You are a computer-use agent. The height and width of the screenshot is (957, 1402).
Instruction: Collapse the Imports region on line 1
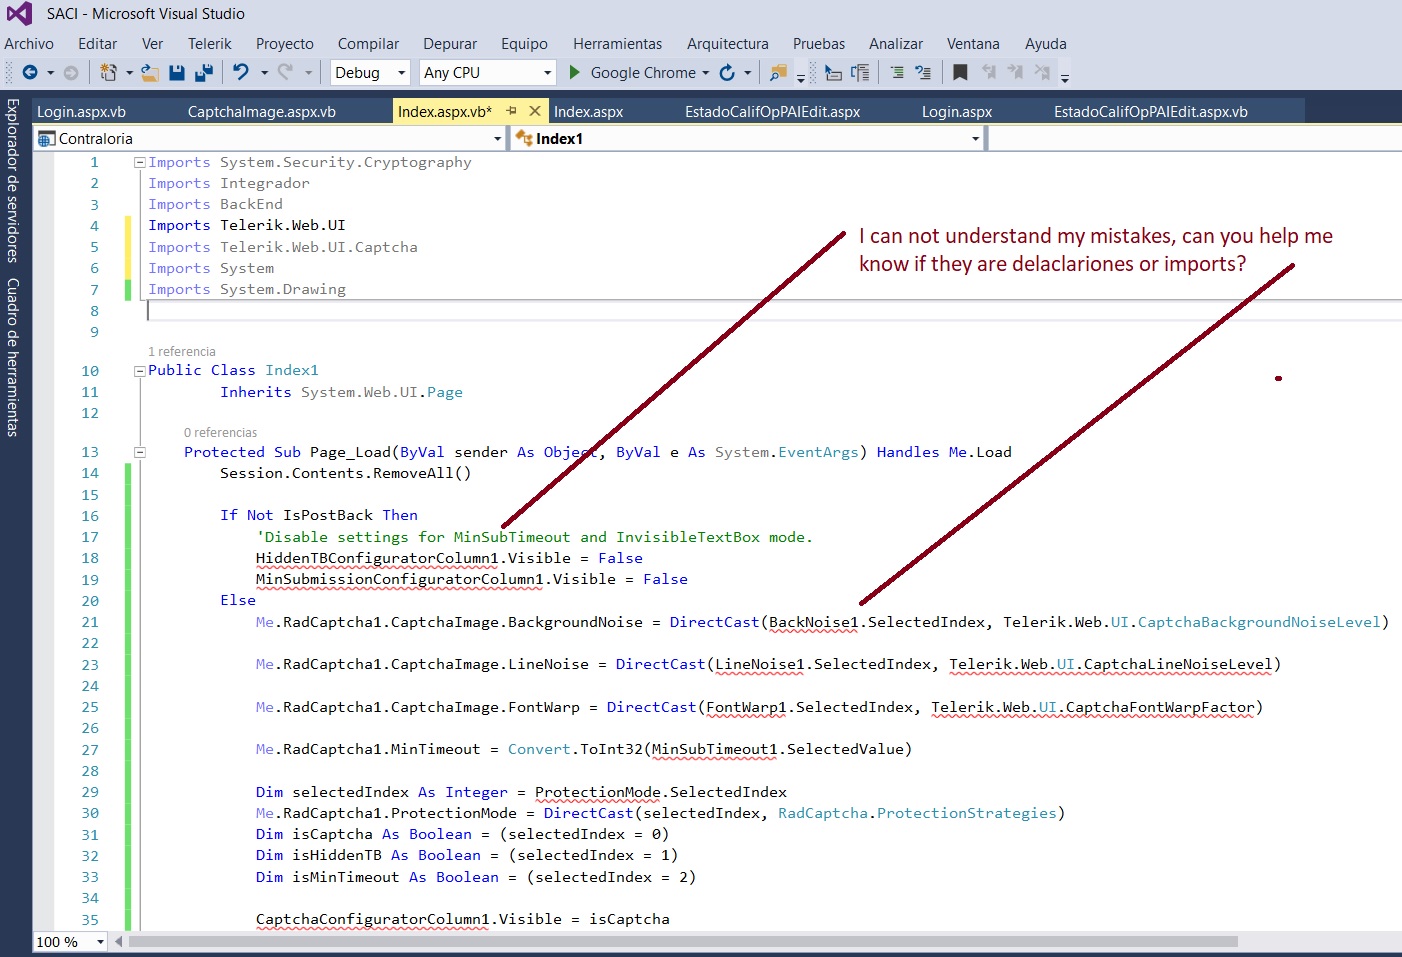coord(140,162)
